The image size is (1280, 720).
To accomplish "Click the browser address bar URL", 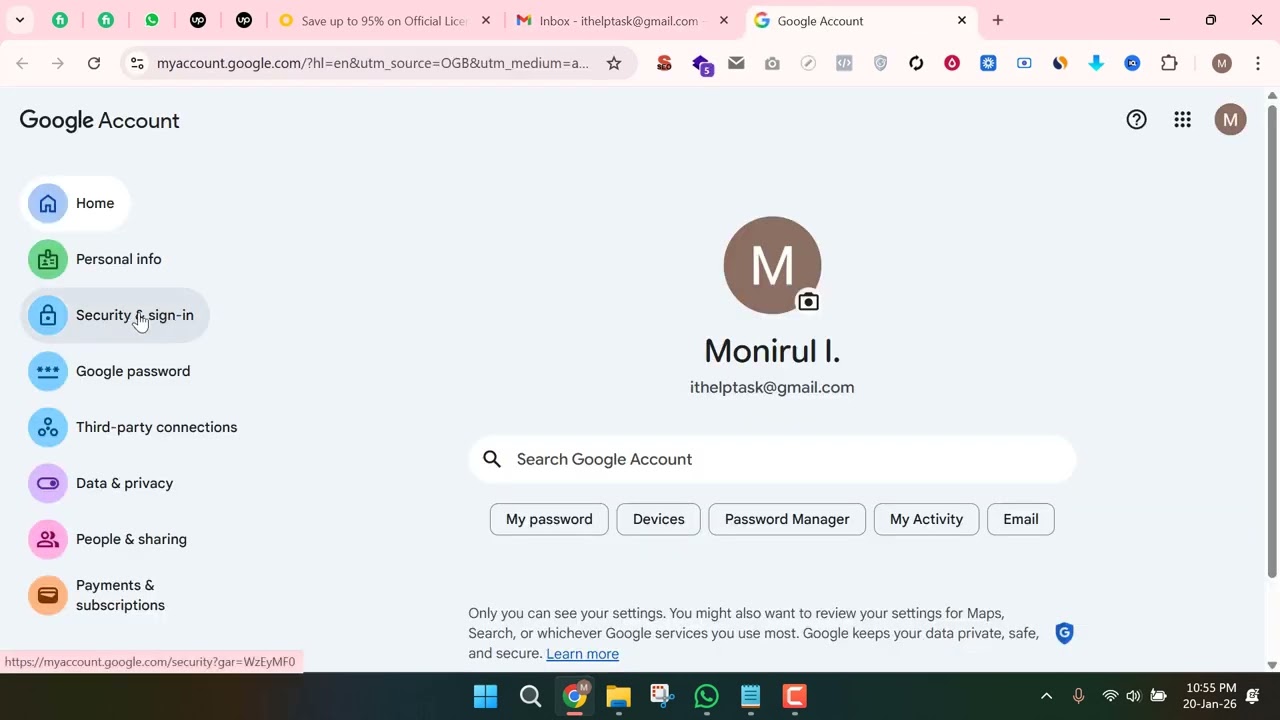I will point(372,63).
